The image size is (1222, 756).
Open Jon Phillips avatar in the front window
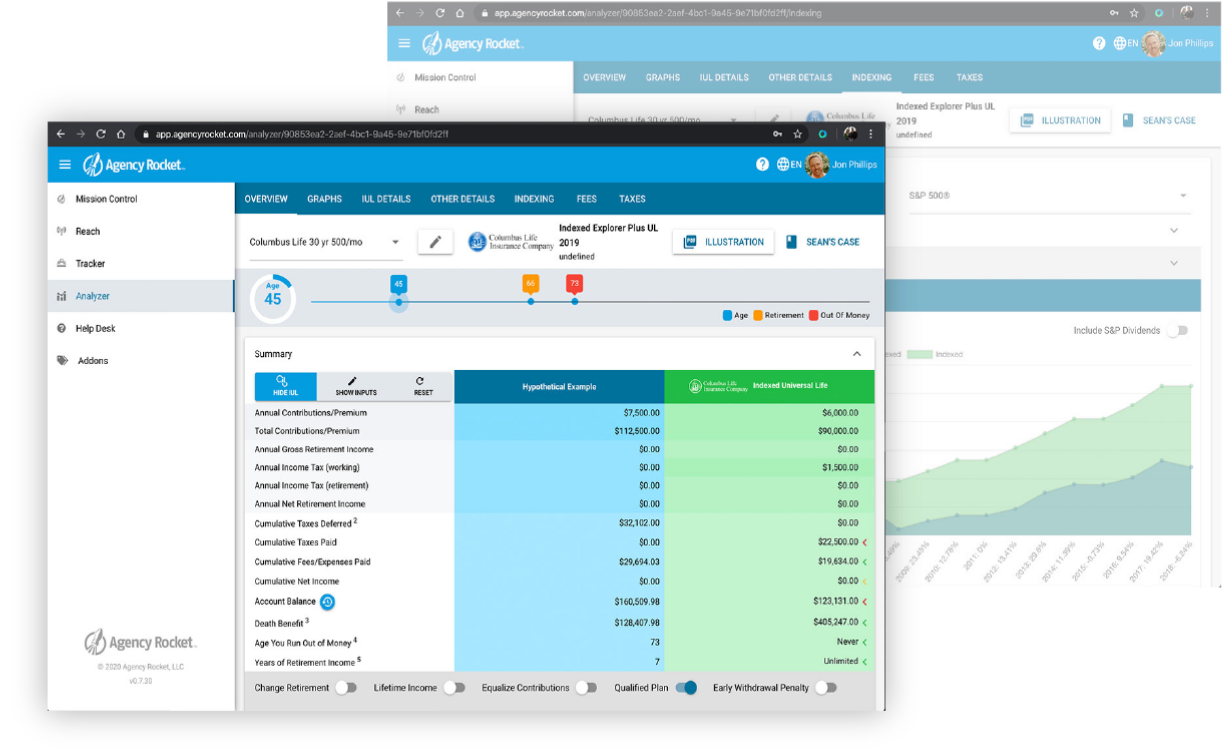[x=817, y=165]
